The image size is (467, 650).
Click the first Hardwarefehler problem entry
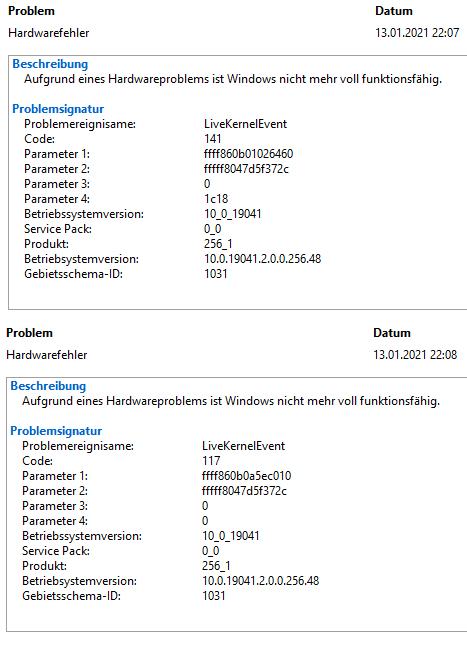click(x=48, y=33)
